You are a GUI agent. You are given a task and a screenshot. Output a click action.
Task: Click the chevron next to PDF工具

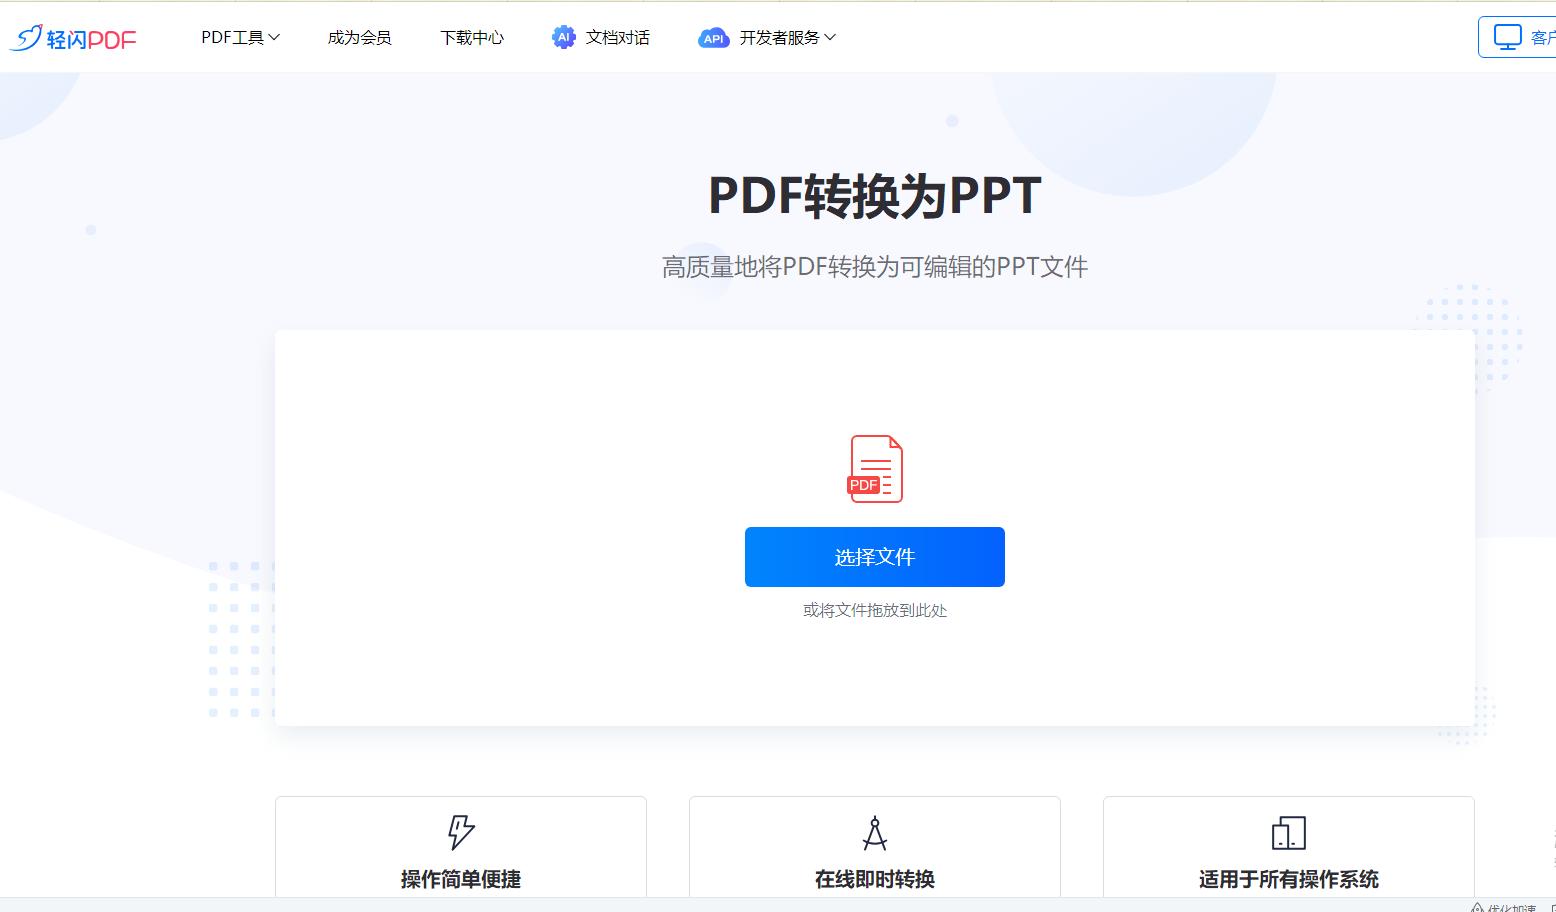tap(274, 37)
